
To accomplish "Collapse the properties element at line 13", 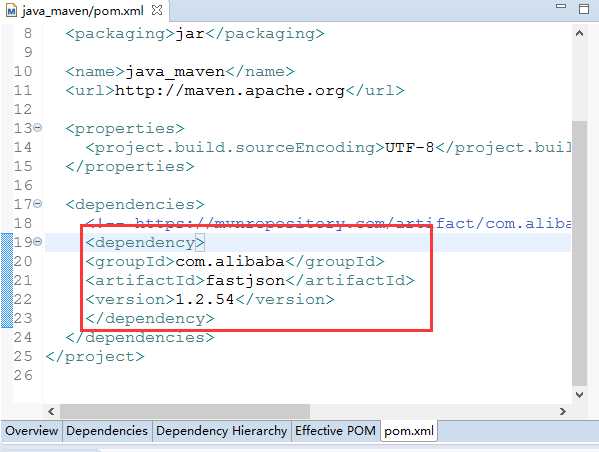I will point(37,128).
